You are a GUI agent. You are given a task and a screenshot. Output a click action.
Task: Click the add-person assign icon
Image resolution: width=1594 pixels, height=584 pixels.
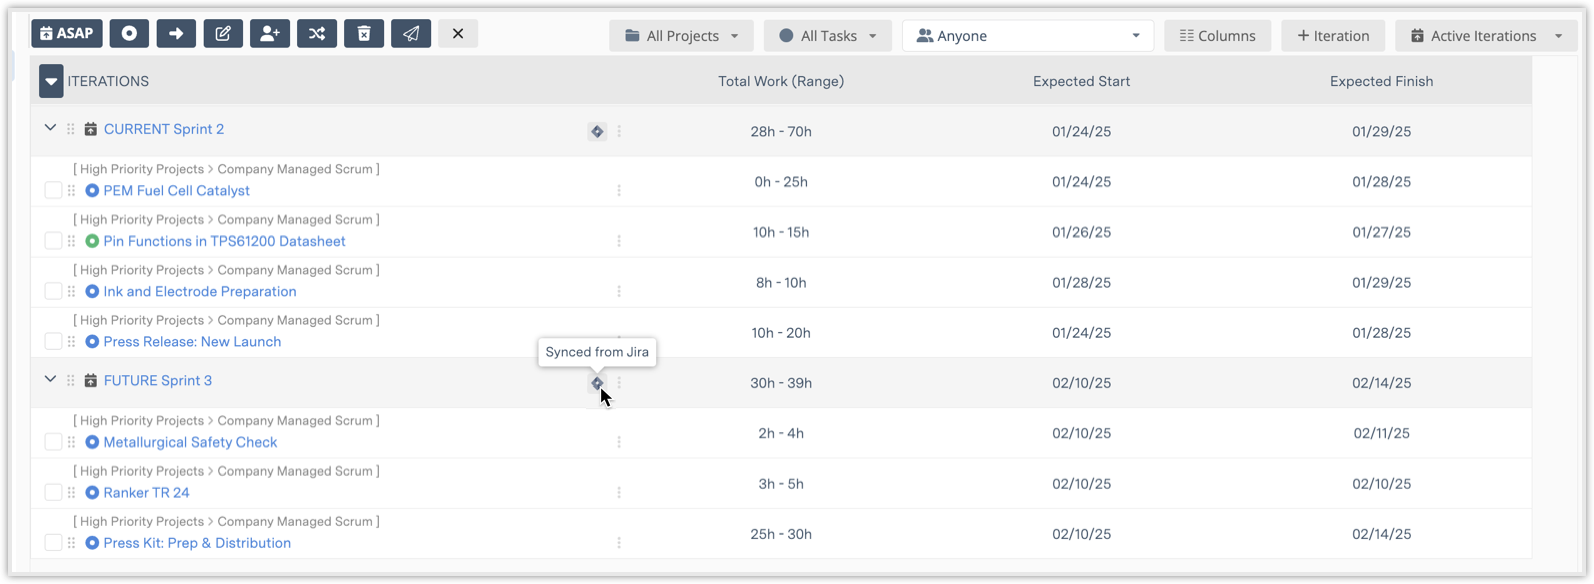tap(270, 34)
